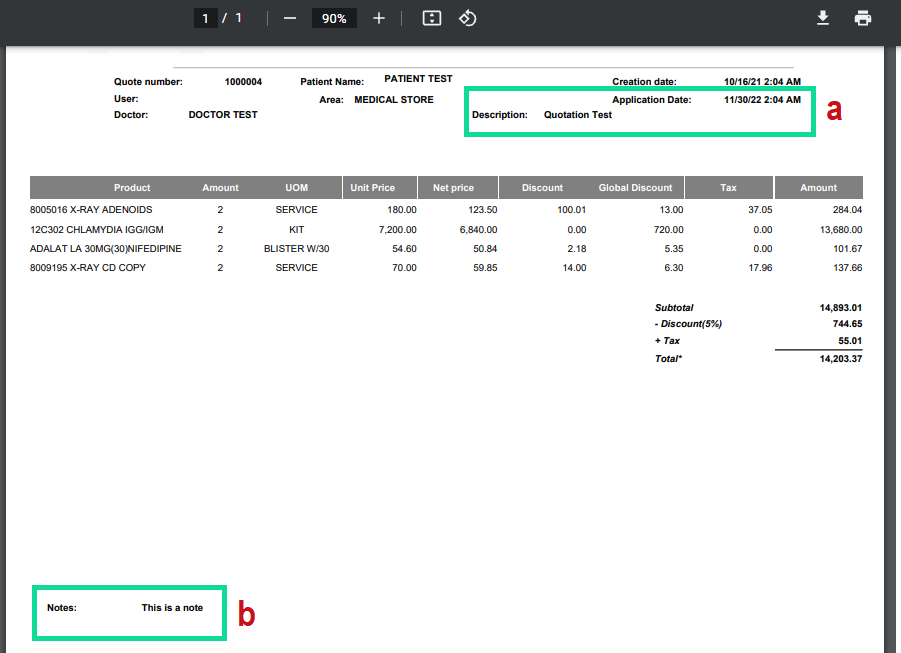Click the current page number field
Screen dimensions: 901x653
coord(205,18)
